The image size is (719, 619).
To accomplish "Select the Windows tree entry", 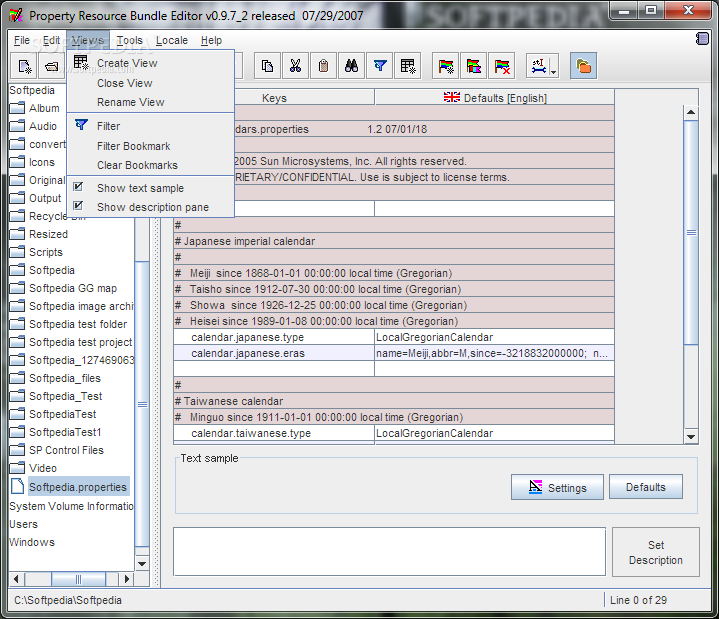I will 32,542.
